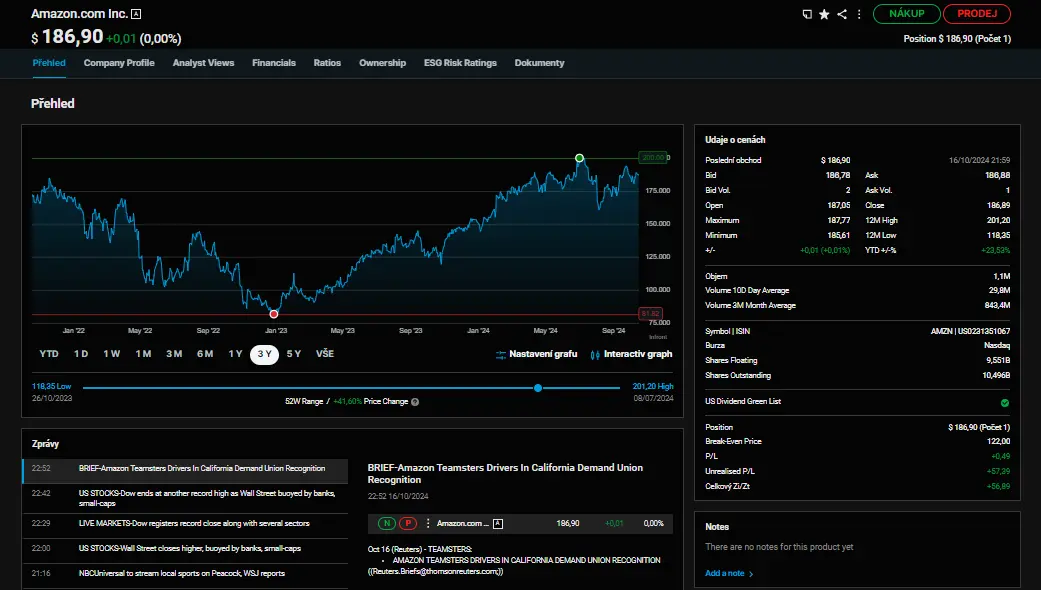1041x590 pixels.
Task: Click the 118,35 Low label under the chart
Action: [51, 386]
